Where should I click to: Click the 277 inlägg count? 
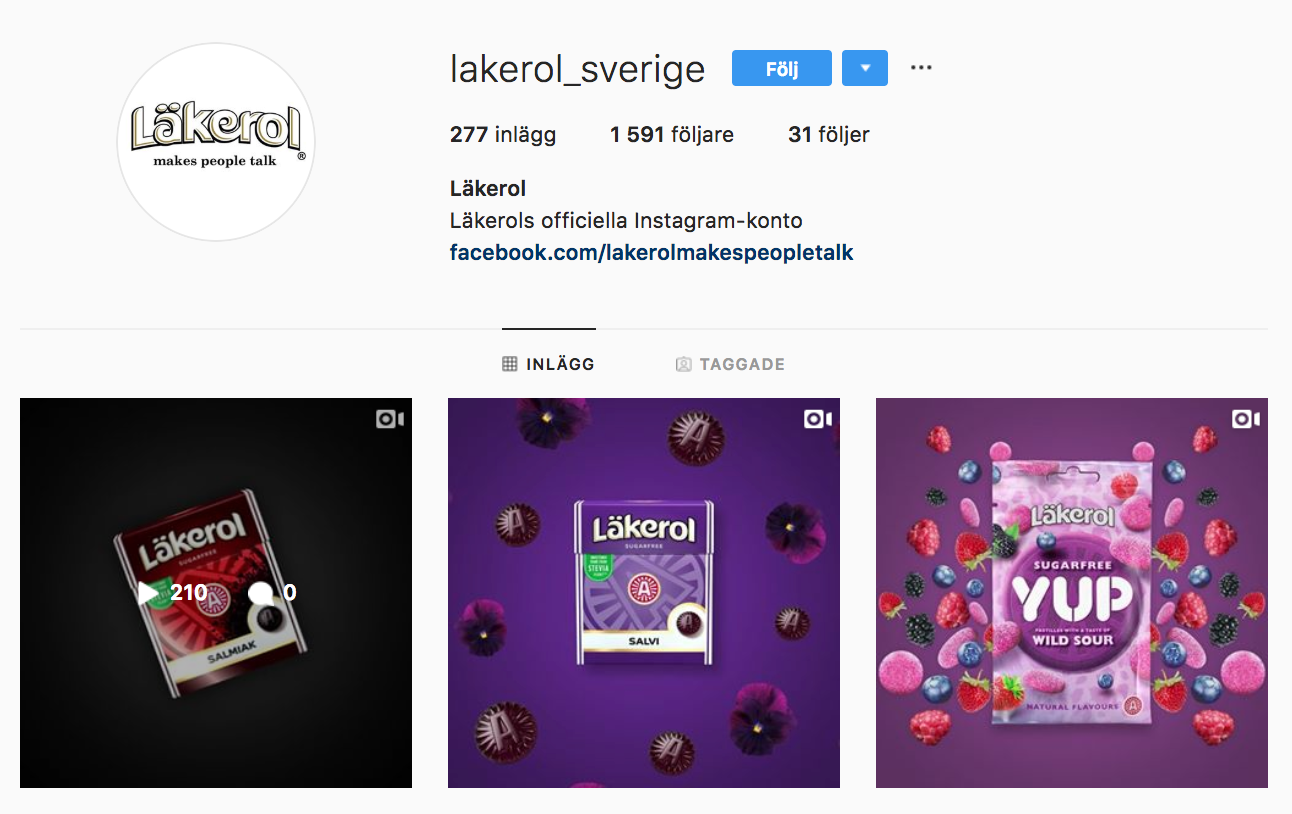pyautogui.click(x=503, y=134)
